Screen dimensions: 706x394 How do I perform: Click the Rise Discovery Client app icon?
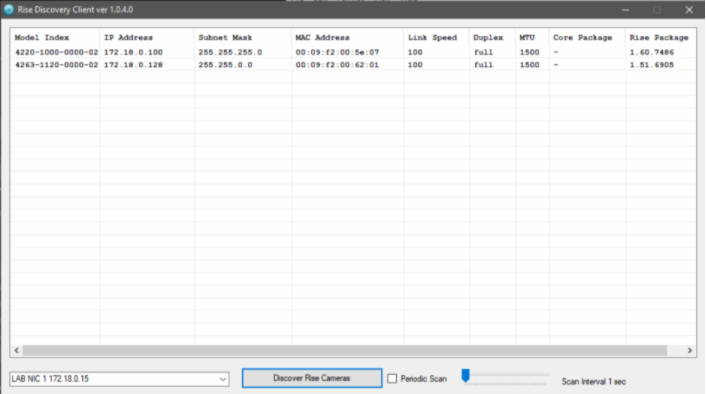coord(9,9)
